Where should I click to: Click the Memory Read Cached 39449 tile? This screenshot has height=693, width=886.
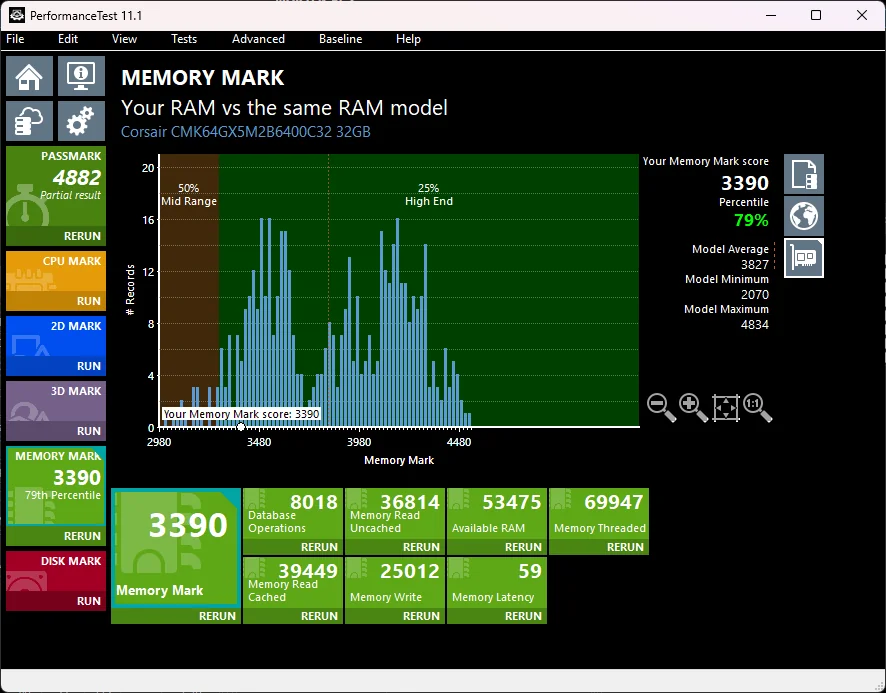(293, 583)
